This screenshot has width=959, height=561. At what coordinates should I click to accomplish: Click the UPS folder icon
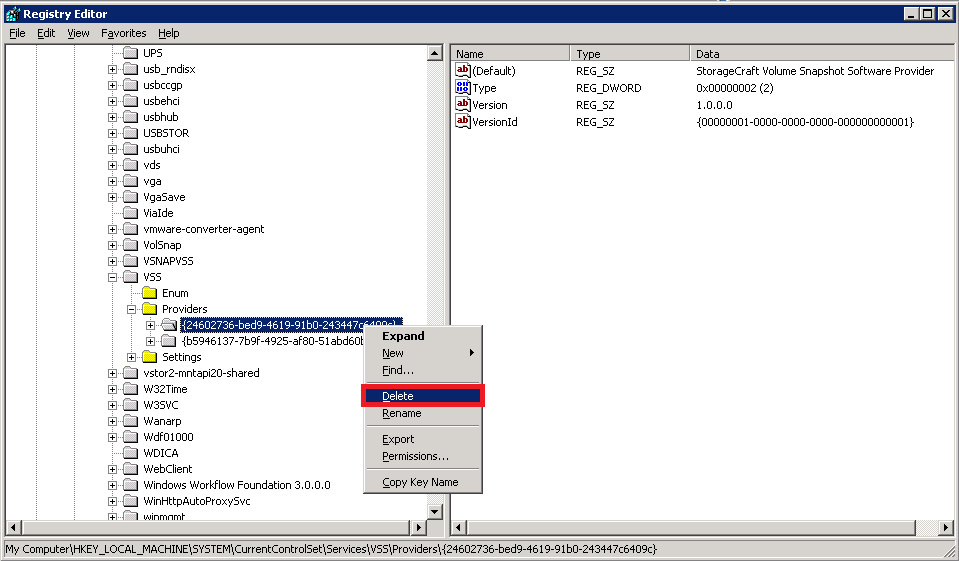point(130,53)
